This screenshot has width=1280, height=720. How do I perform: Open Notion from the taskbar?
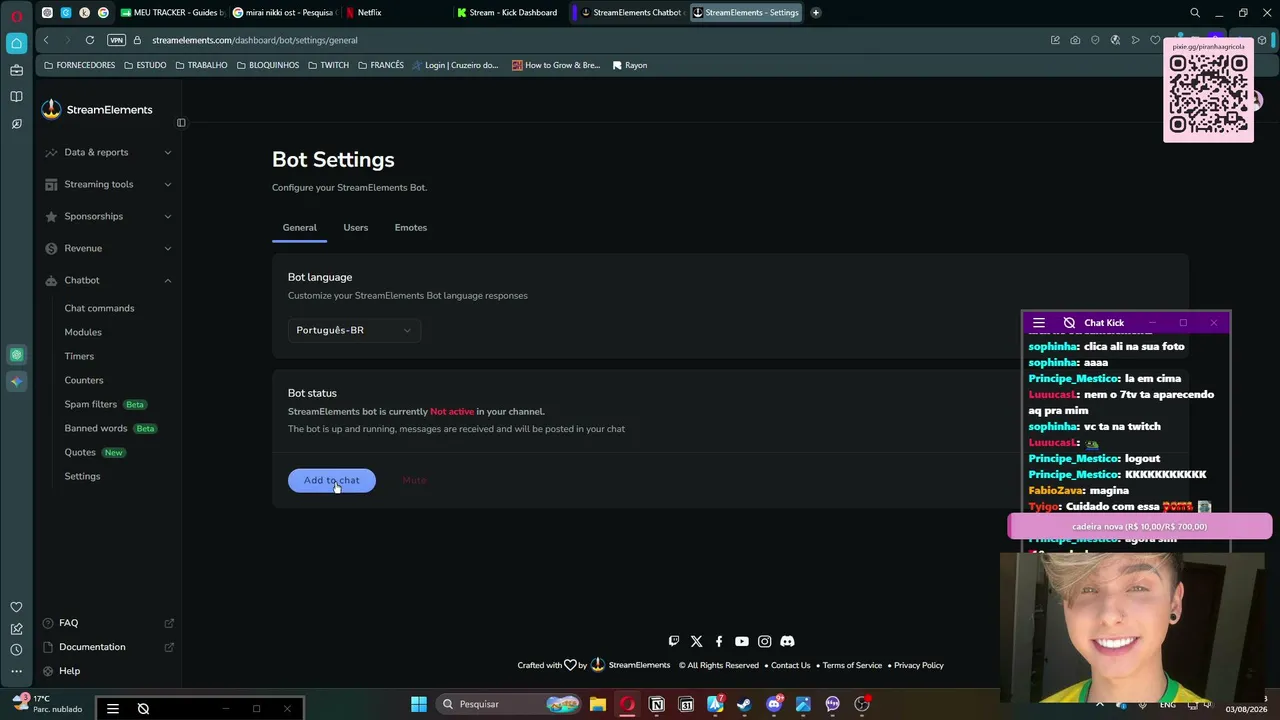[x=657, y=704]
